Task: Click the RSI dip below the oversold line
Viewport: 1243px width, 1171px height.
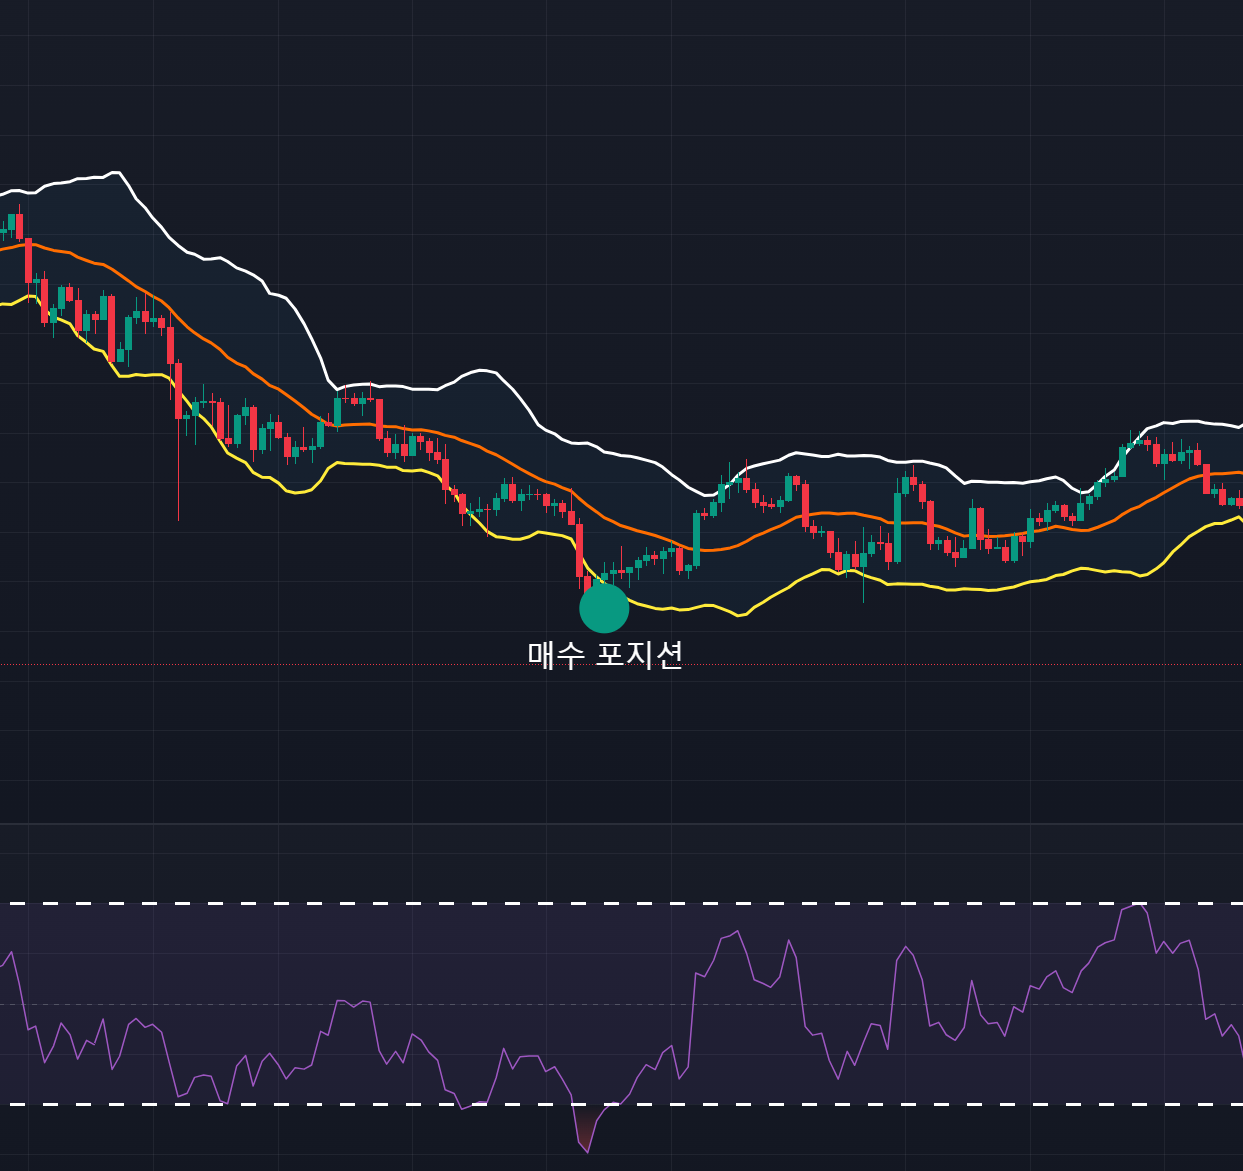Action: pos(588,1128)
